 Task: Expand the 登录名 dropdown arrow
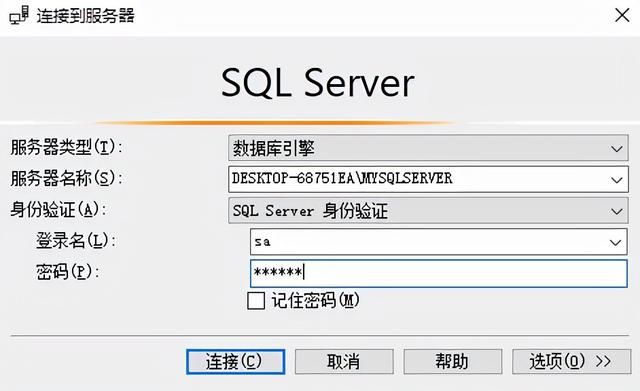point(615,242)
